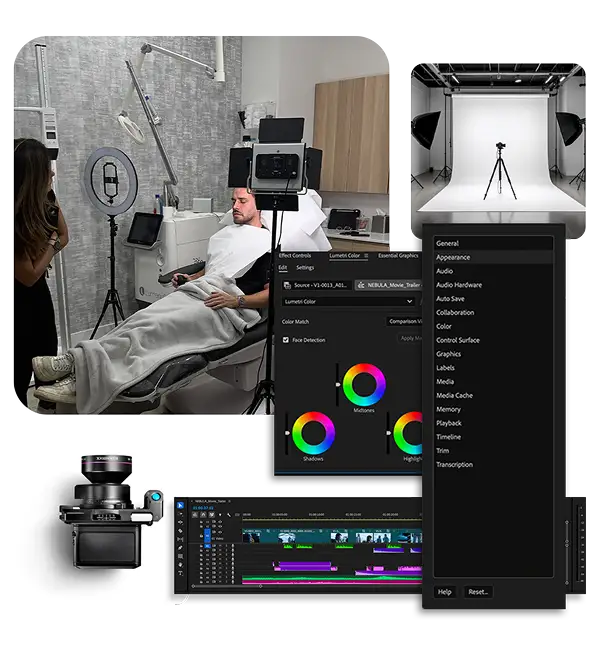Click the Reset... button in preferences

[478, 592]
